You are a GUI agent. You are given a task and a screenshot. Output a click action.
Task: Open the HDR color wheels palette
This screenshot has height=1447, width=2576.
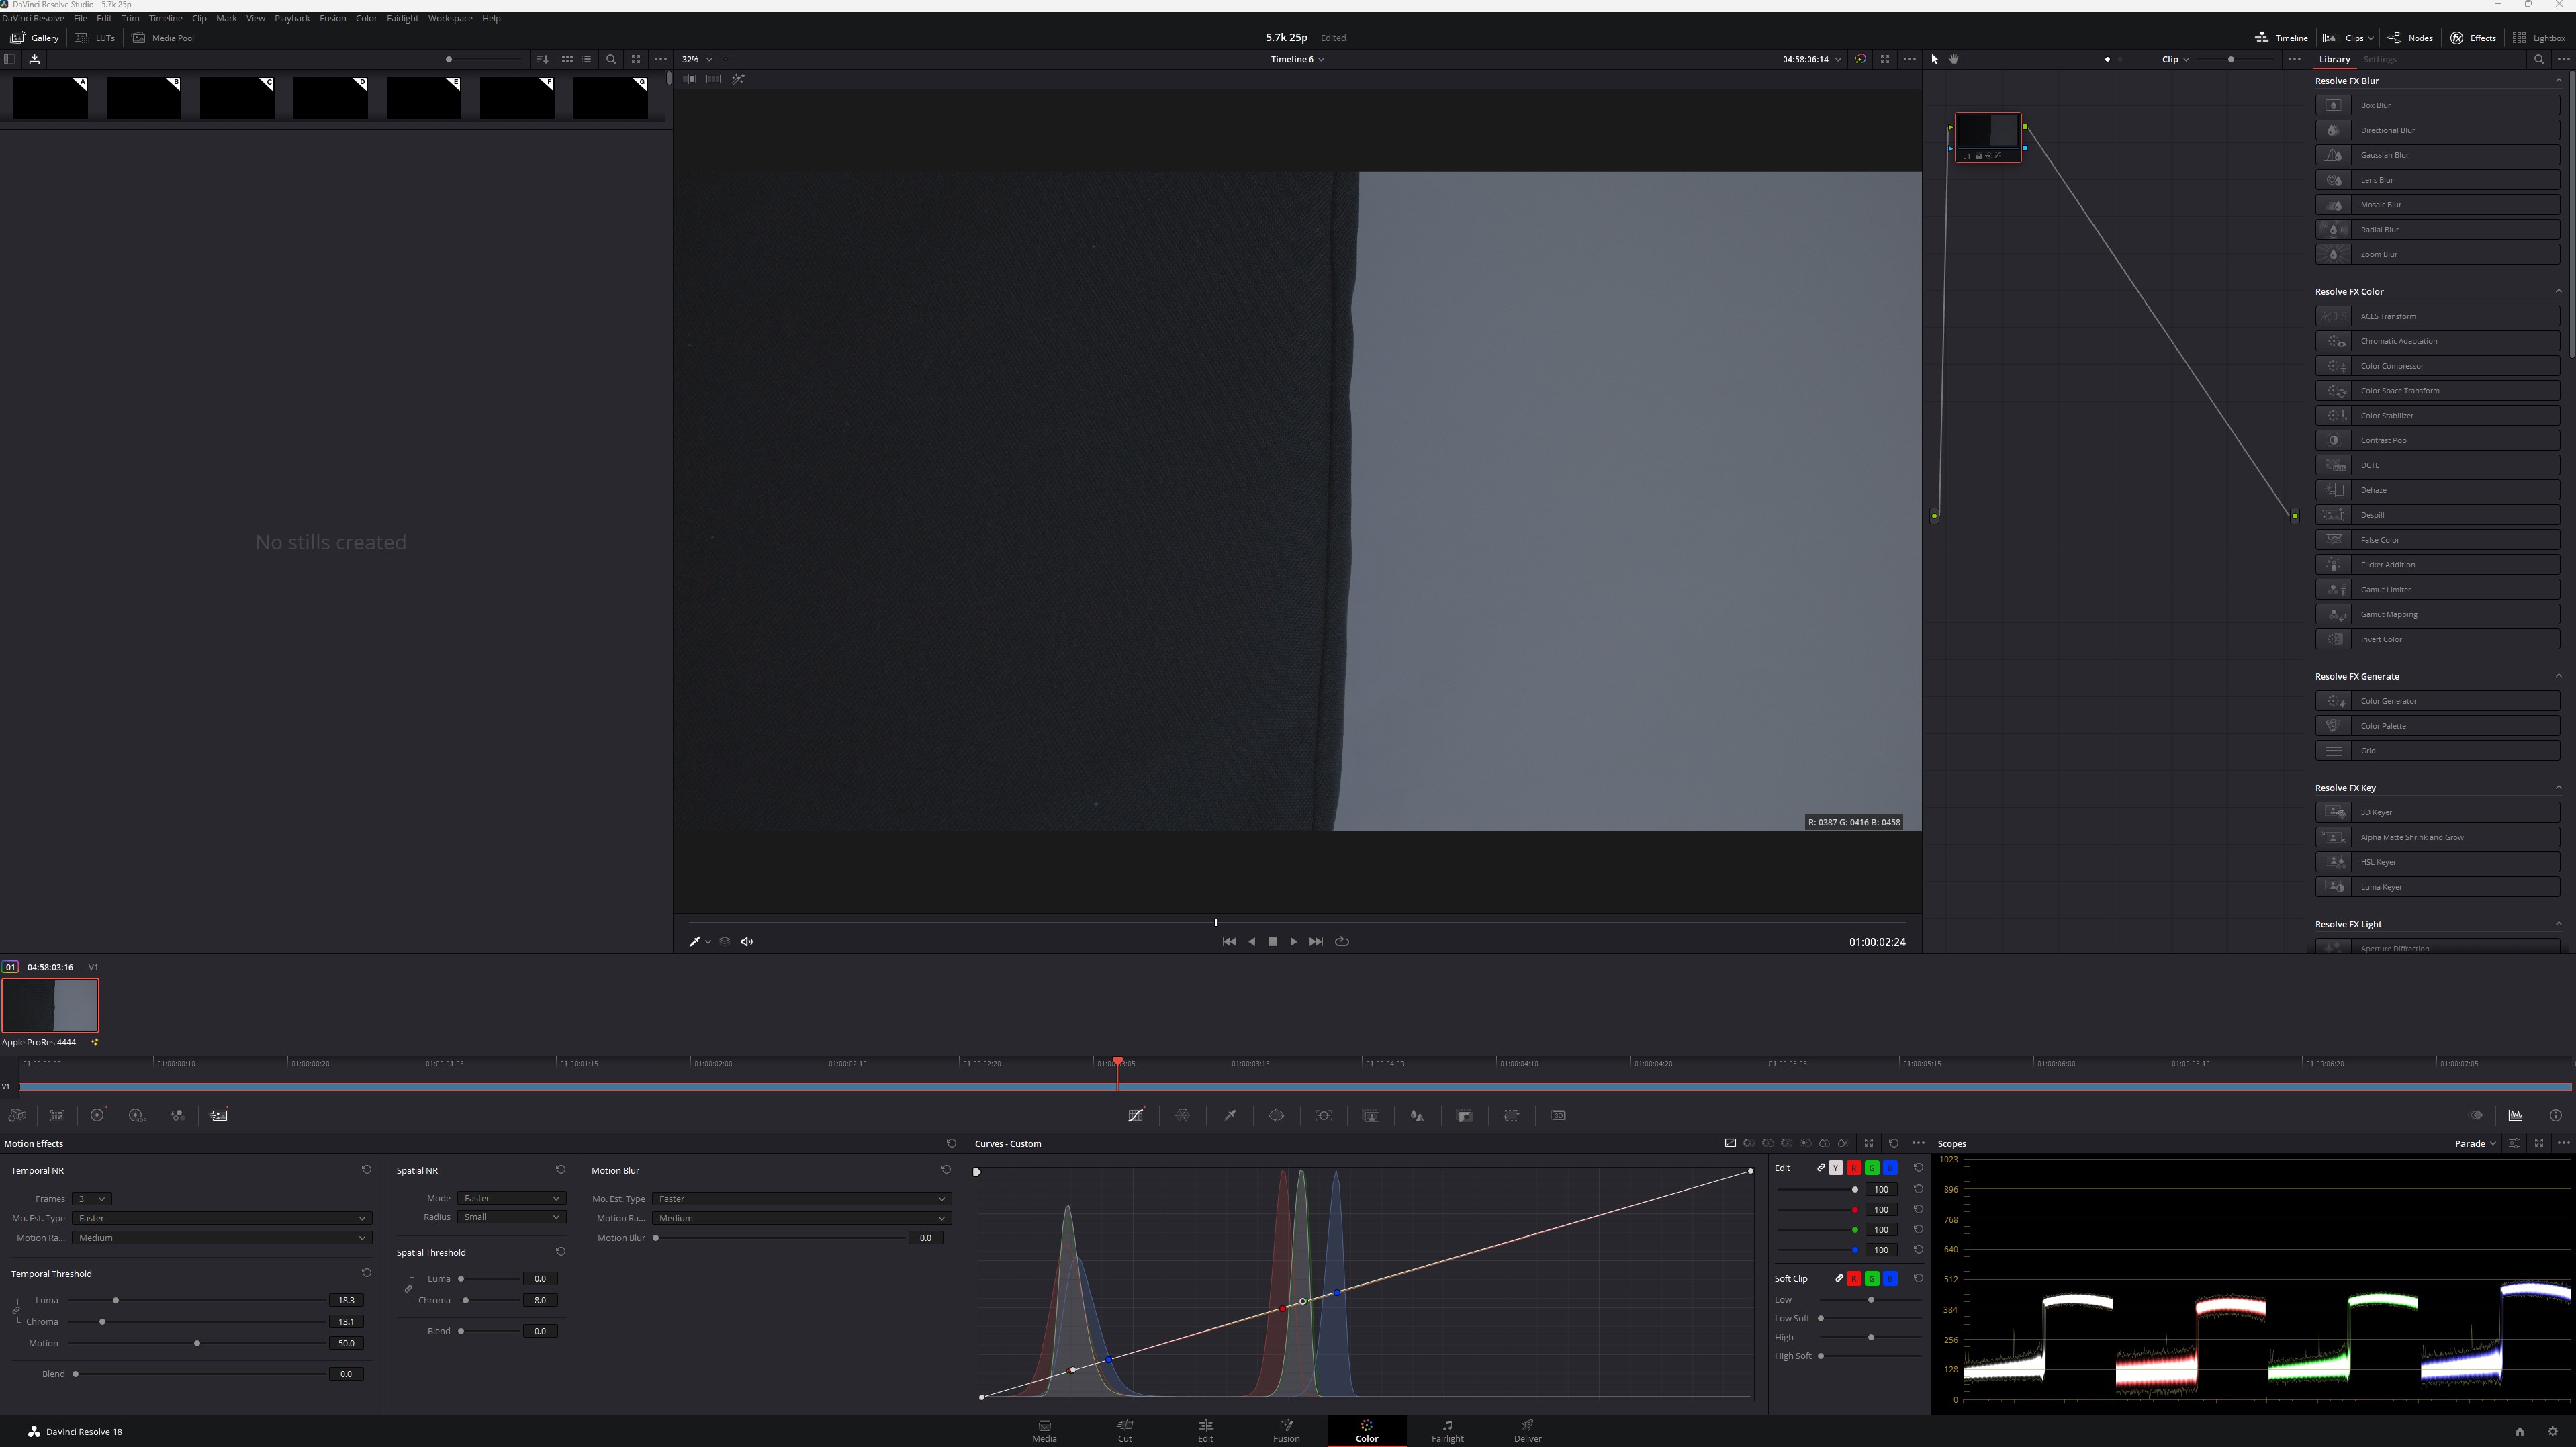click(137, 1115)
